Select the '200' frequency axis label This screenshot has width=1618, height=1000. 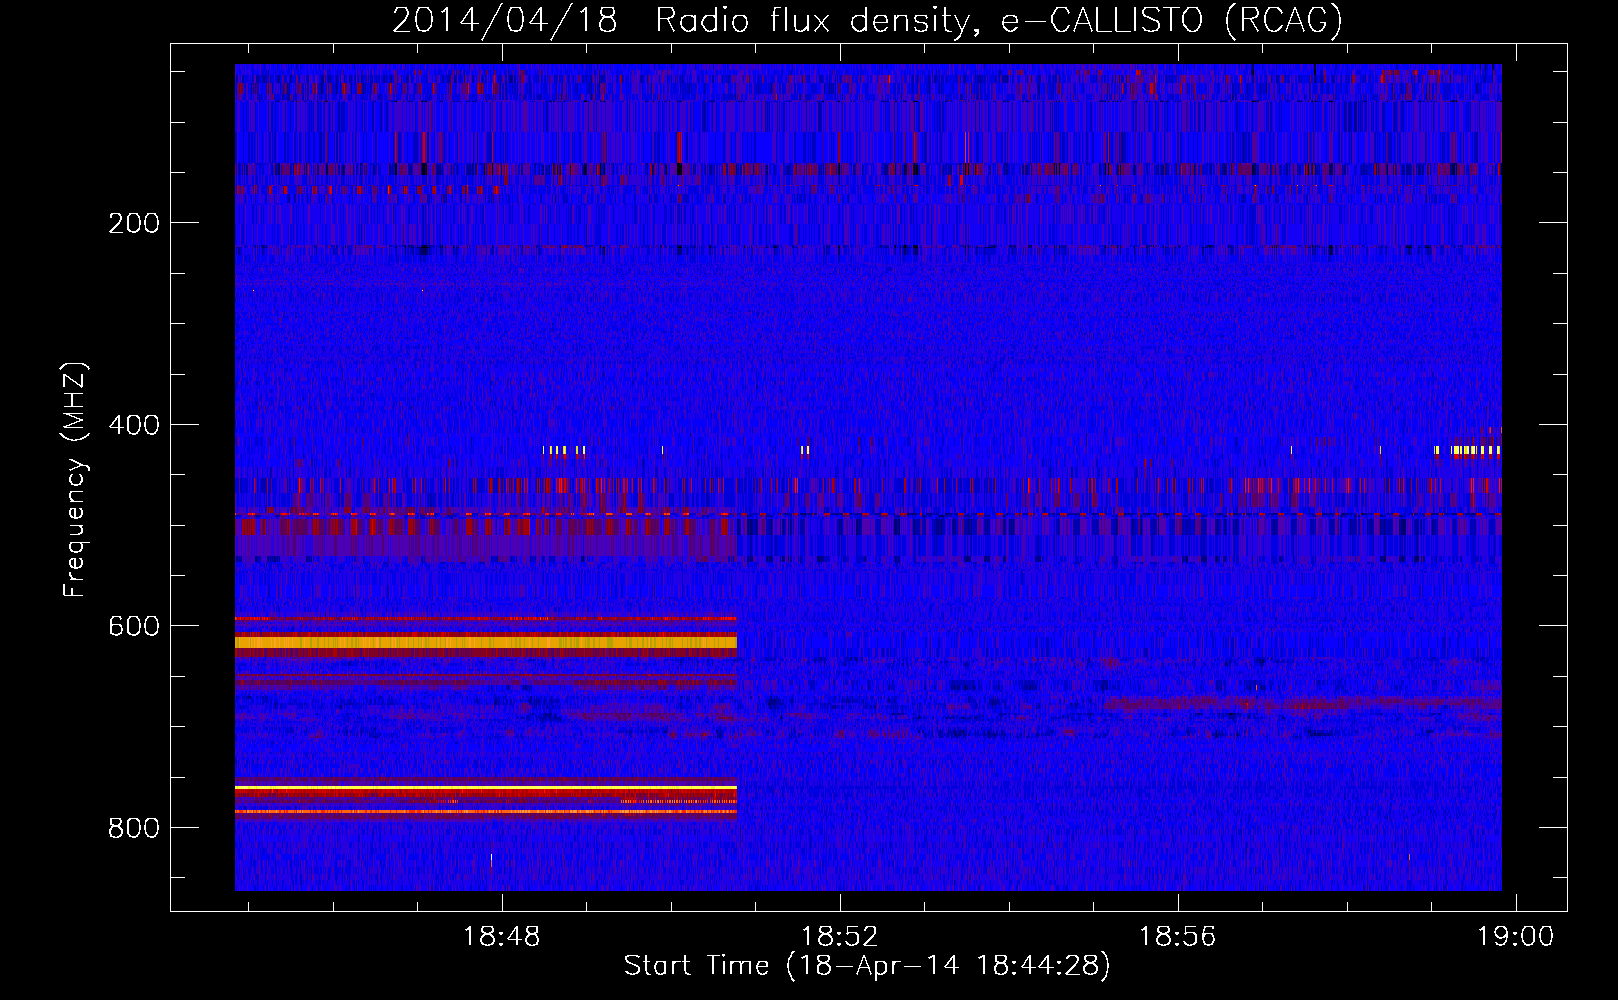point(134,223)
